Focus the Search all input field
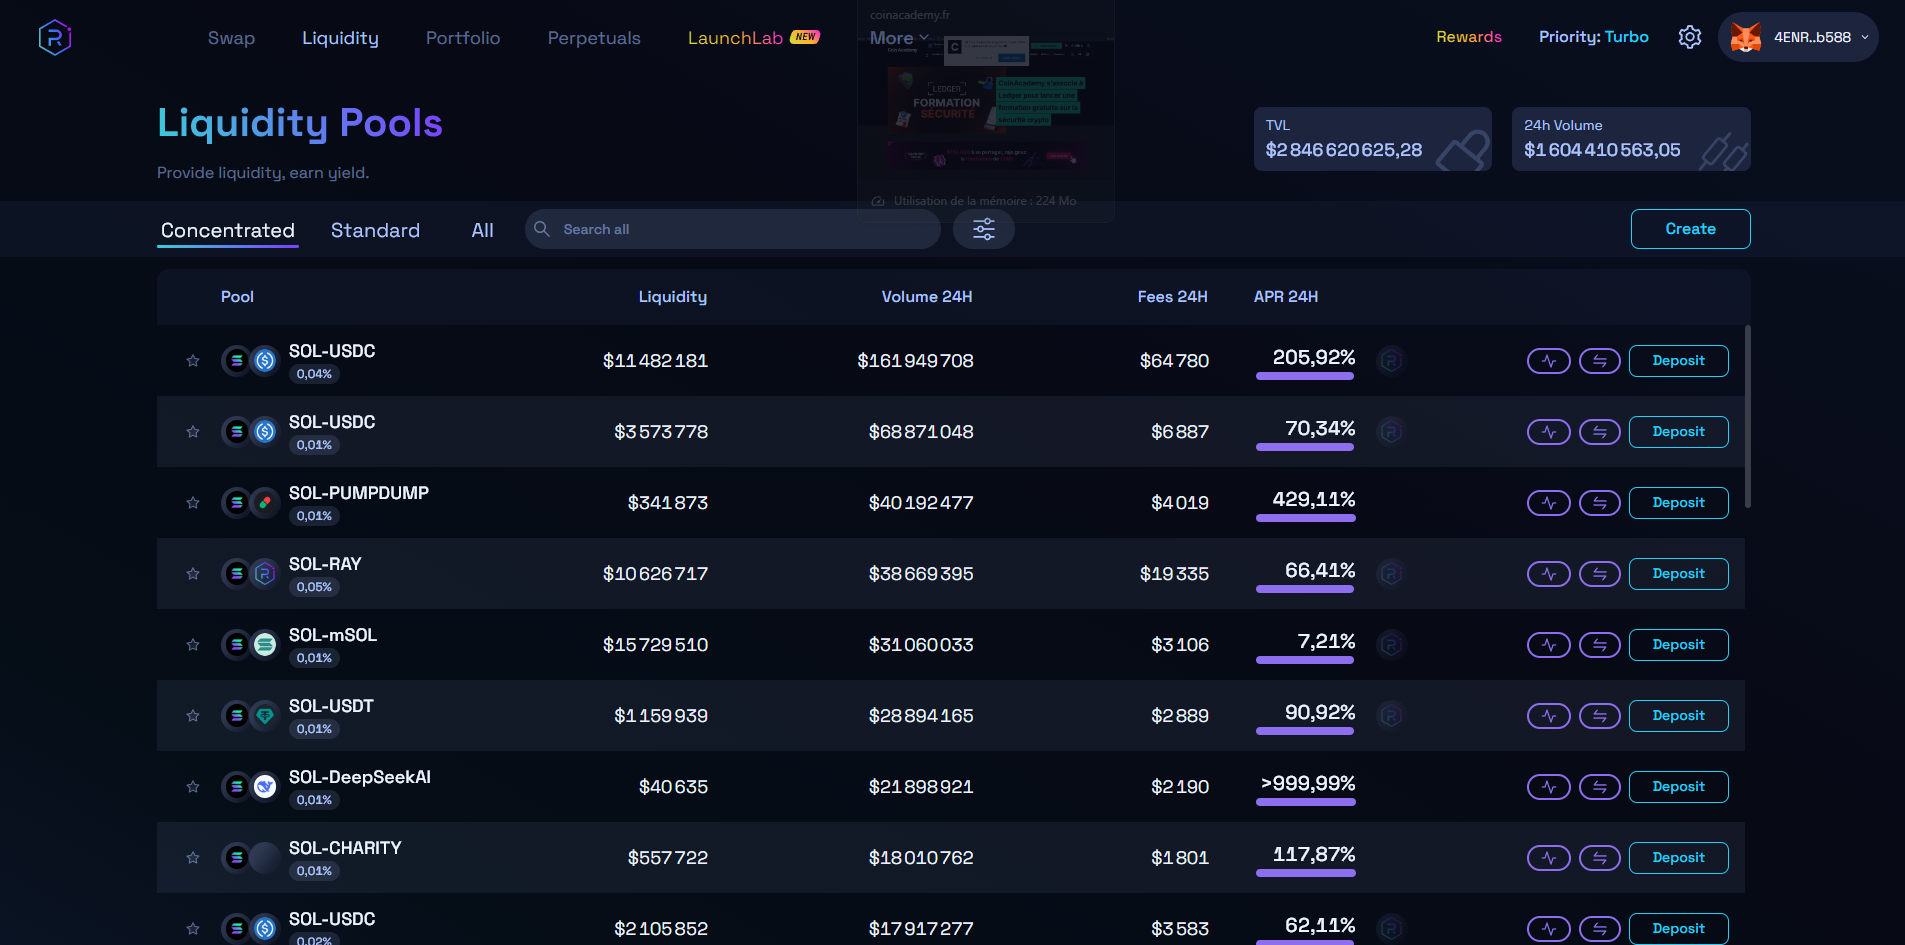 pos(732,229)
